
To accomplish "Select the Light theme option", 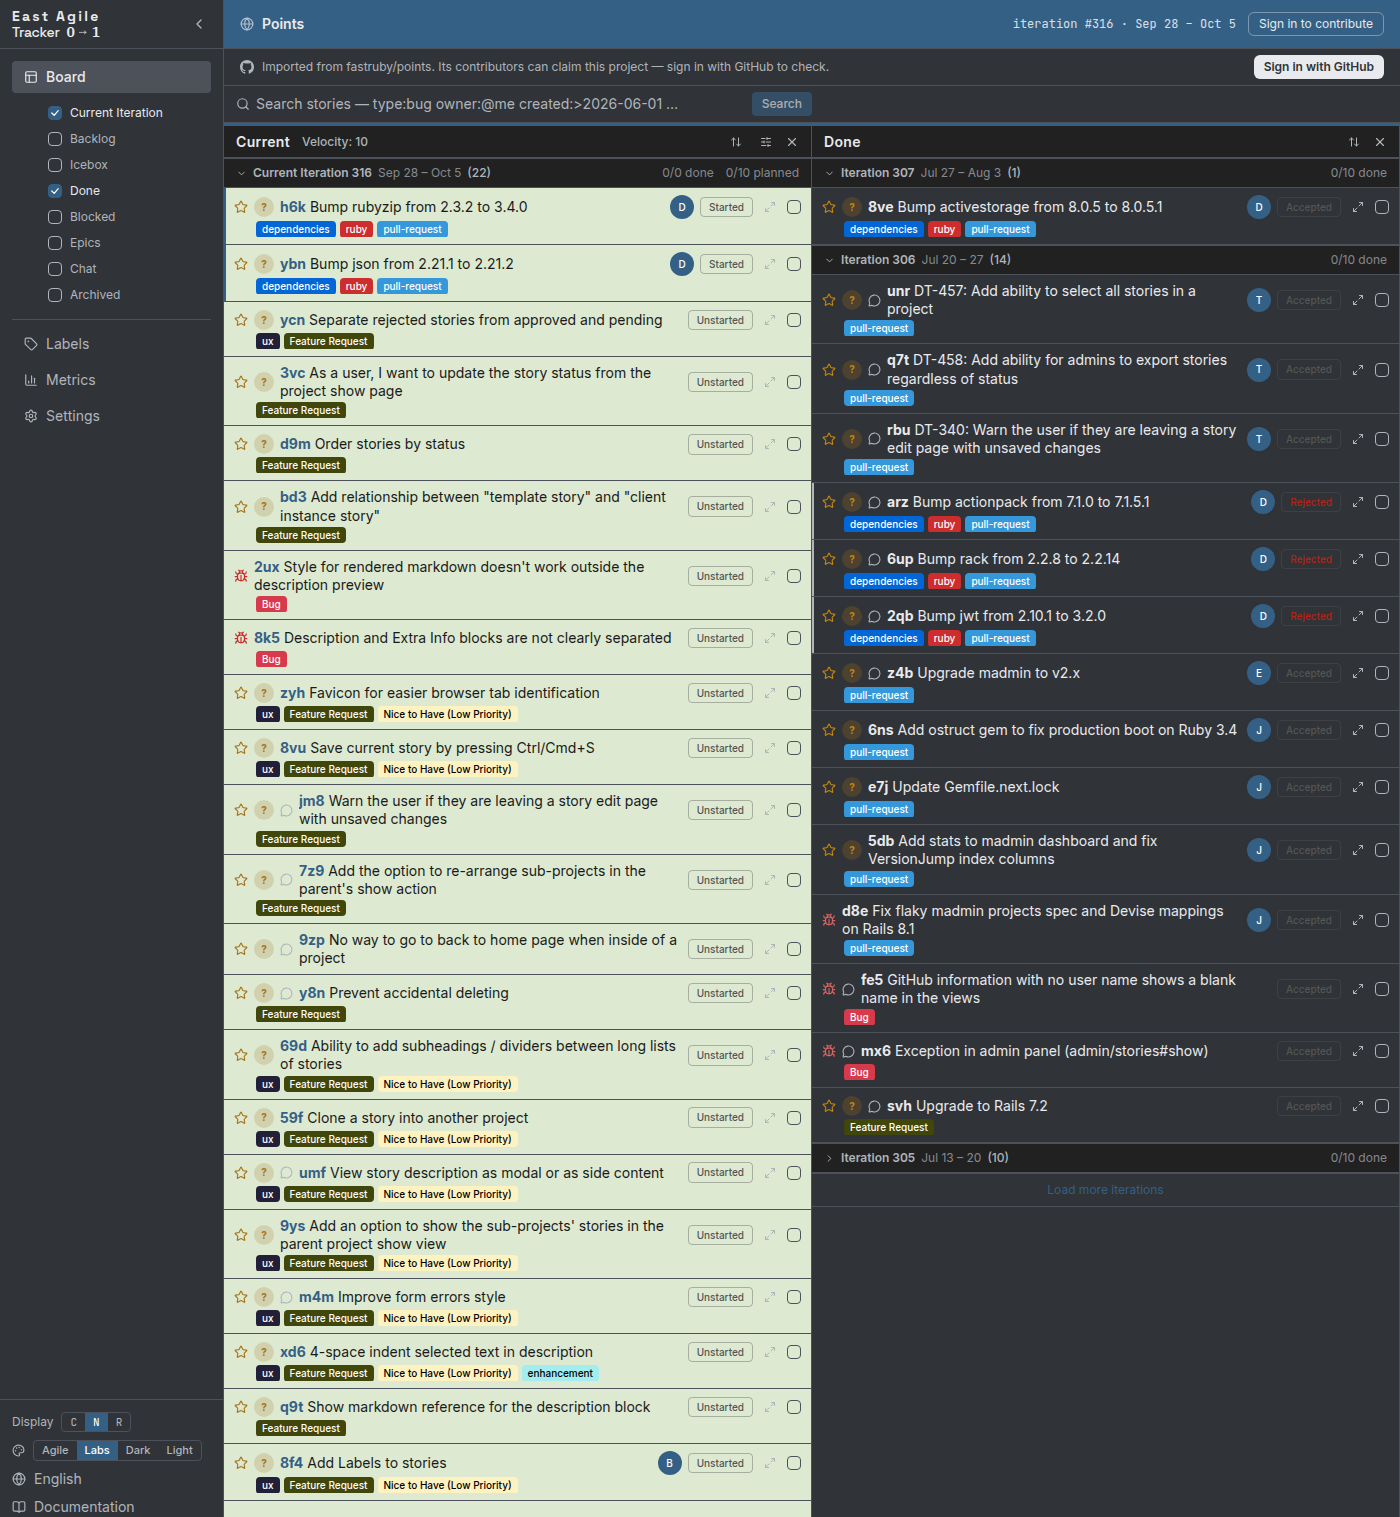I will click(180, 1451).
